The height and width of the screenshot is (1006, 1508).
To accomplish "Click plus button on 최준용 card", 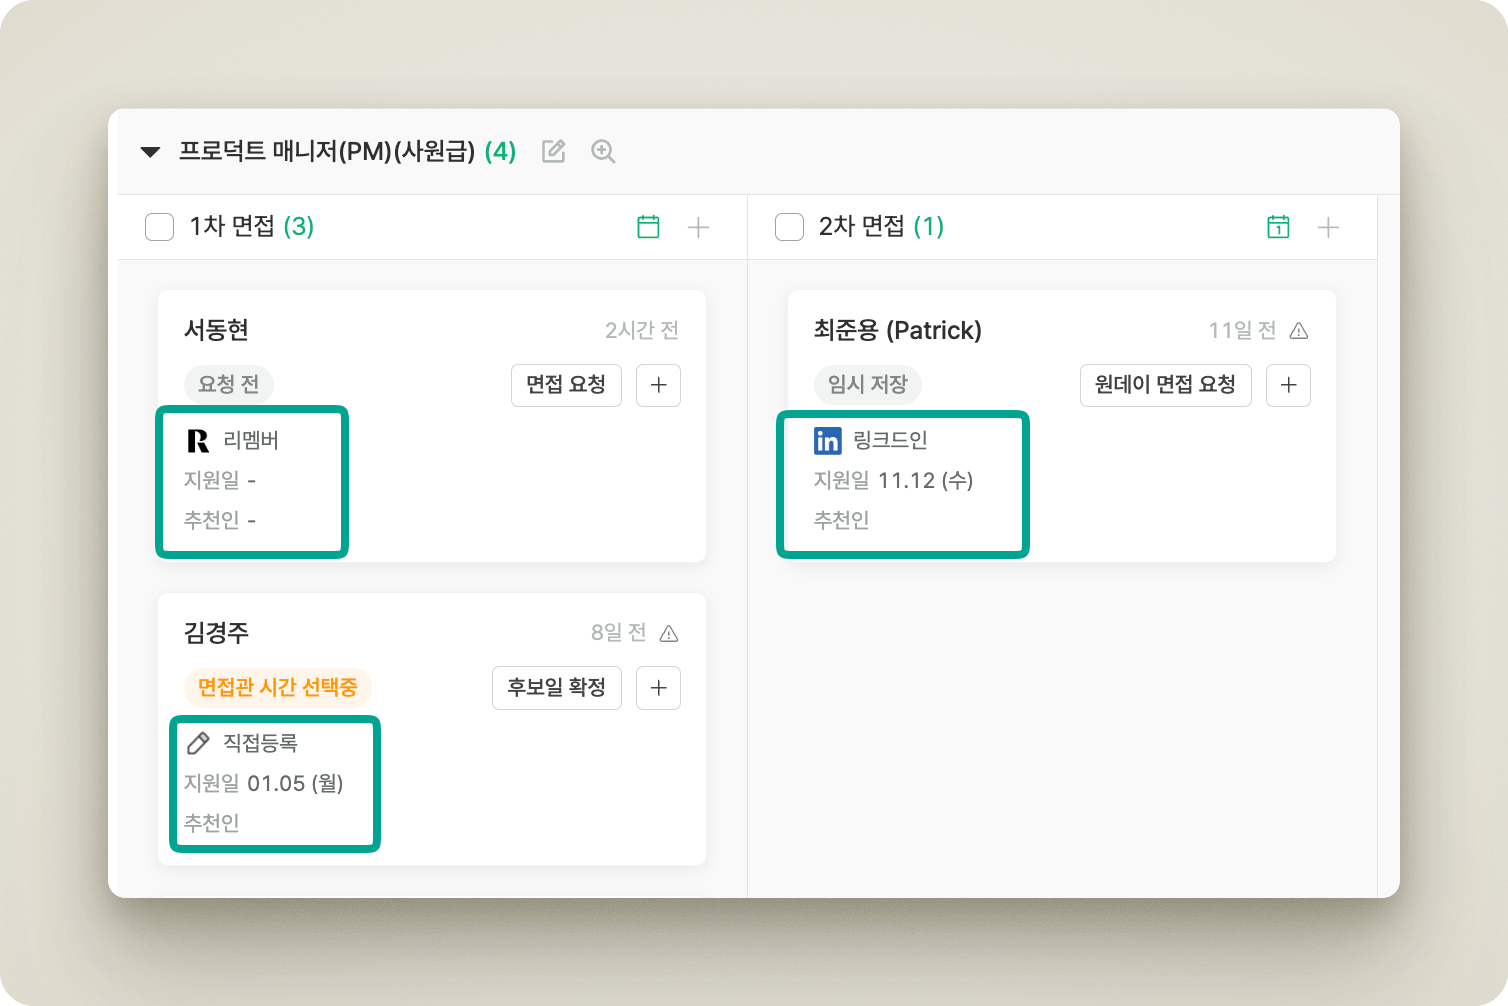I will click(x=1288, y=385).
